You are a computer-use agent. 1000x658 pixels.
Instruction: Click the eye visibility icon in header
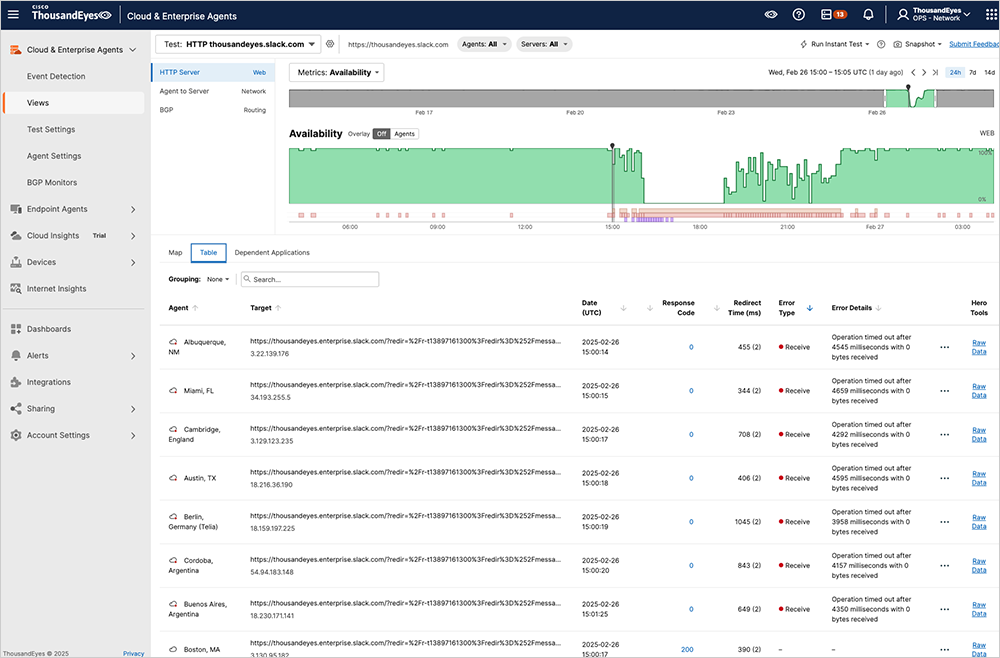(x=770, y=14)
